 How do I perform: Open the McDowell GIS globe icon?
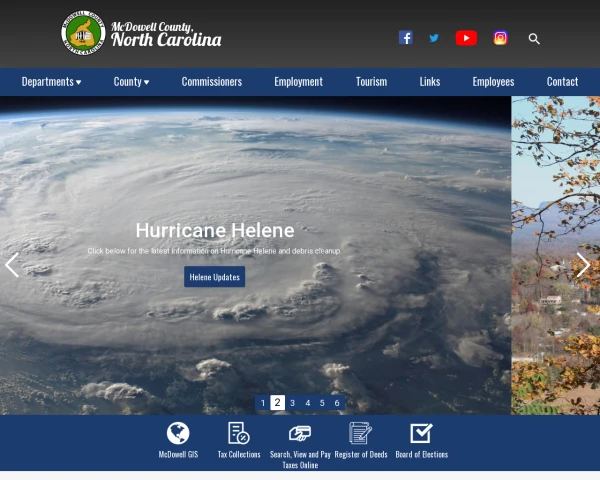178,433
